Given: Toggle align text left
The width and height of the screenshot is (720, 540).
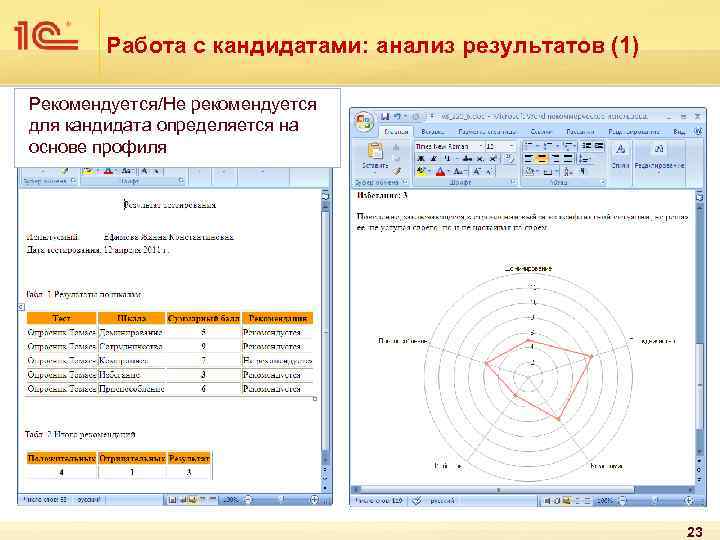Looking at the screenshot, I should pyautogui.click(x=528, y=158).
